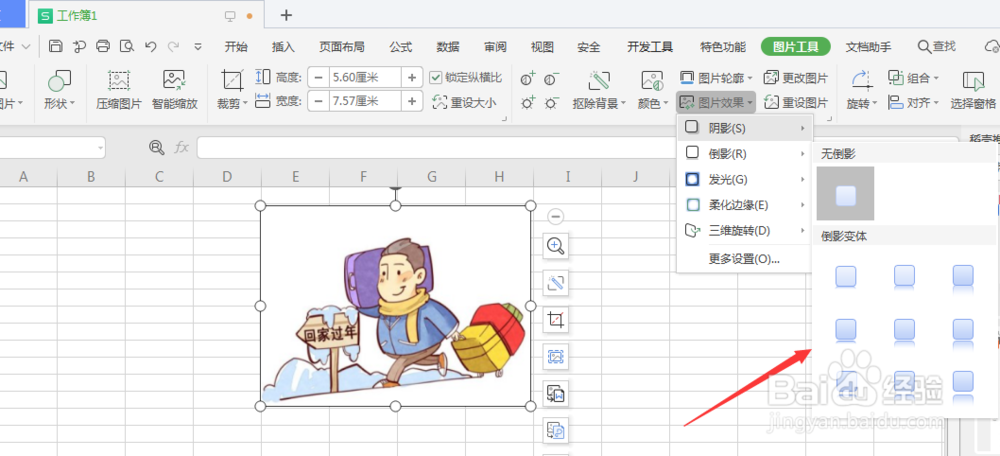Click Reset Size (重设大小) button
The image size is (1000, 456).
coord(464,102)
